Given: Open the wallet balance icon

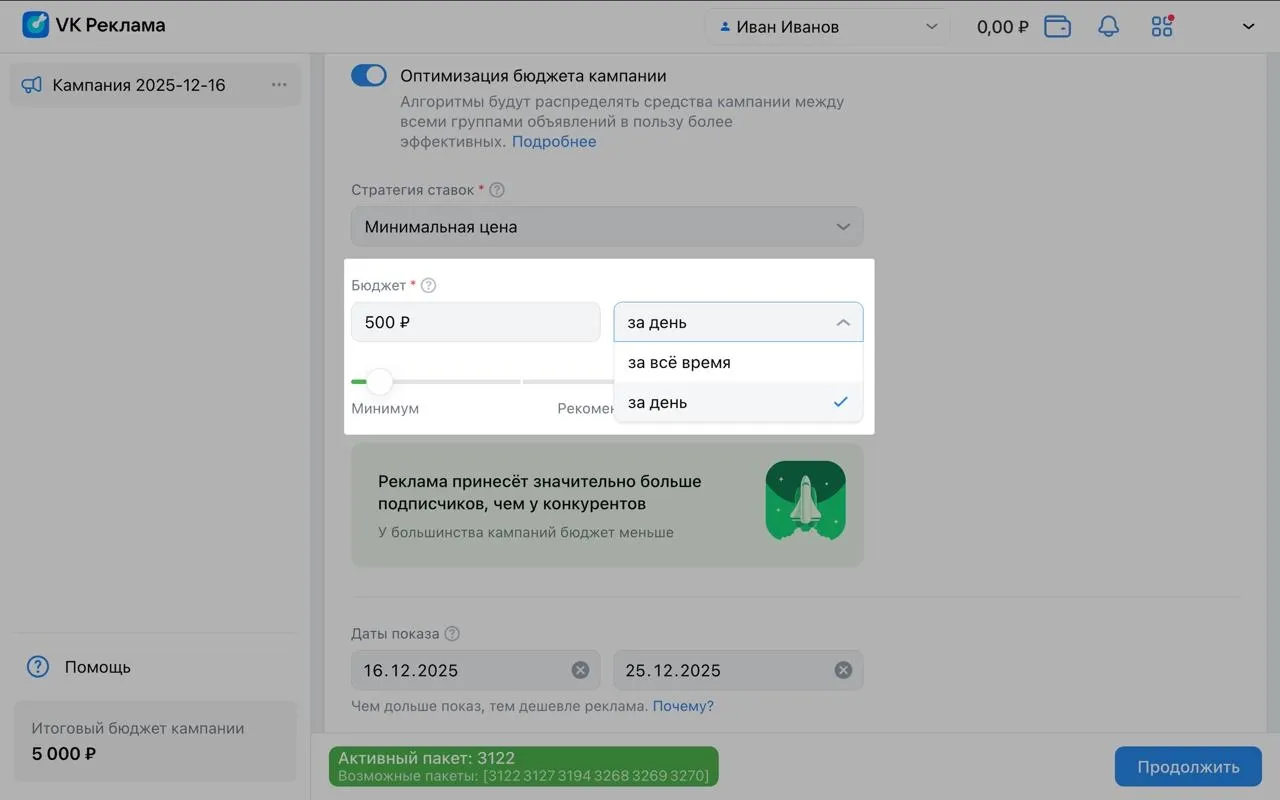Looking at the screenshot, I should click(x=1057, y=27).
